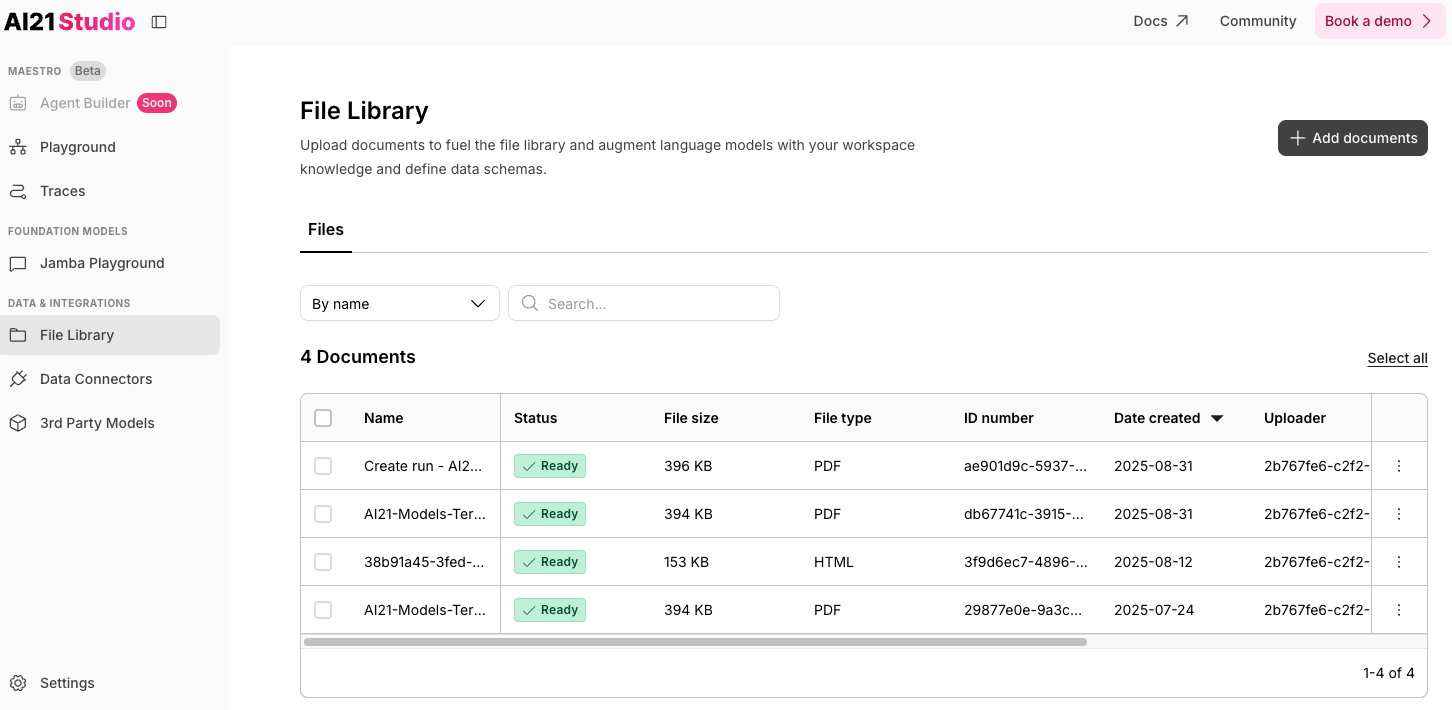Click the Agent Builder robot icon
Image resolution: width=1452 pixels, height=710 pixels.
pos(18,103)
